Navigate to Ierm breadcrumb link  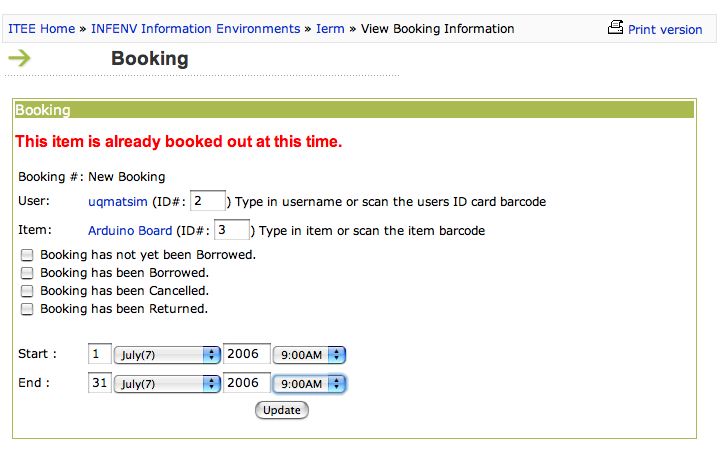tap(330, 29)
